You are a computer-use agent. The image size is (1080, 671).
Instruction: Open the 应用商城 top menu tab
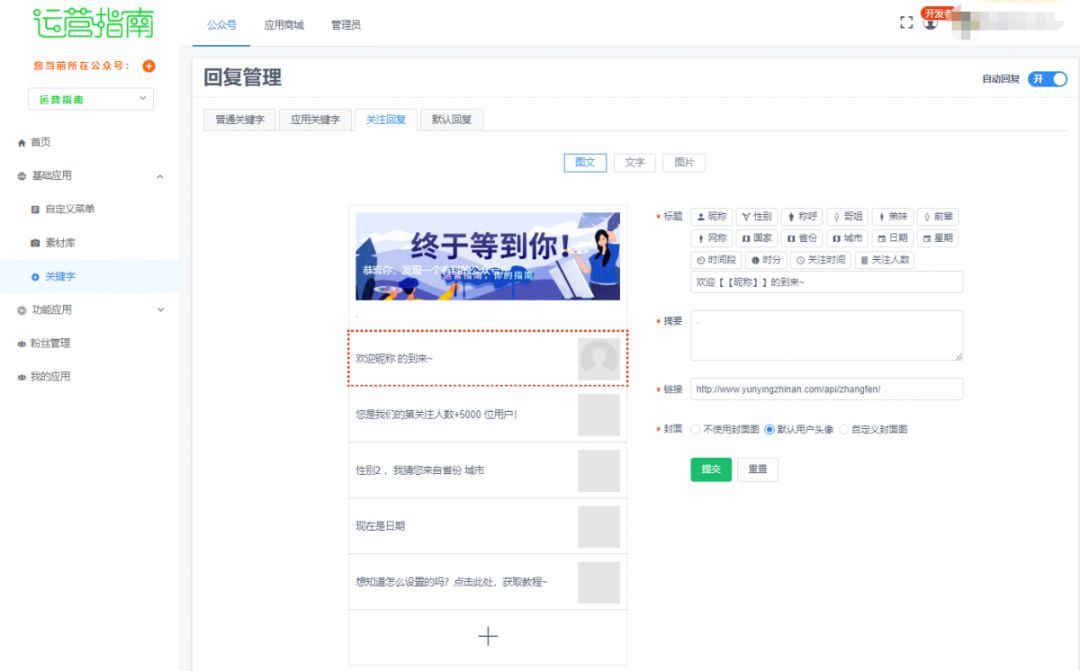[284, 25]
